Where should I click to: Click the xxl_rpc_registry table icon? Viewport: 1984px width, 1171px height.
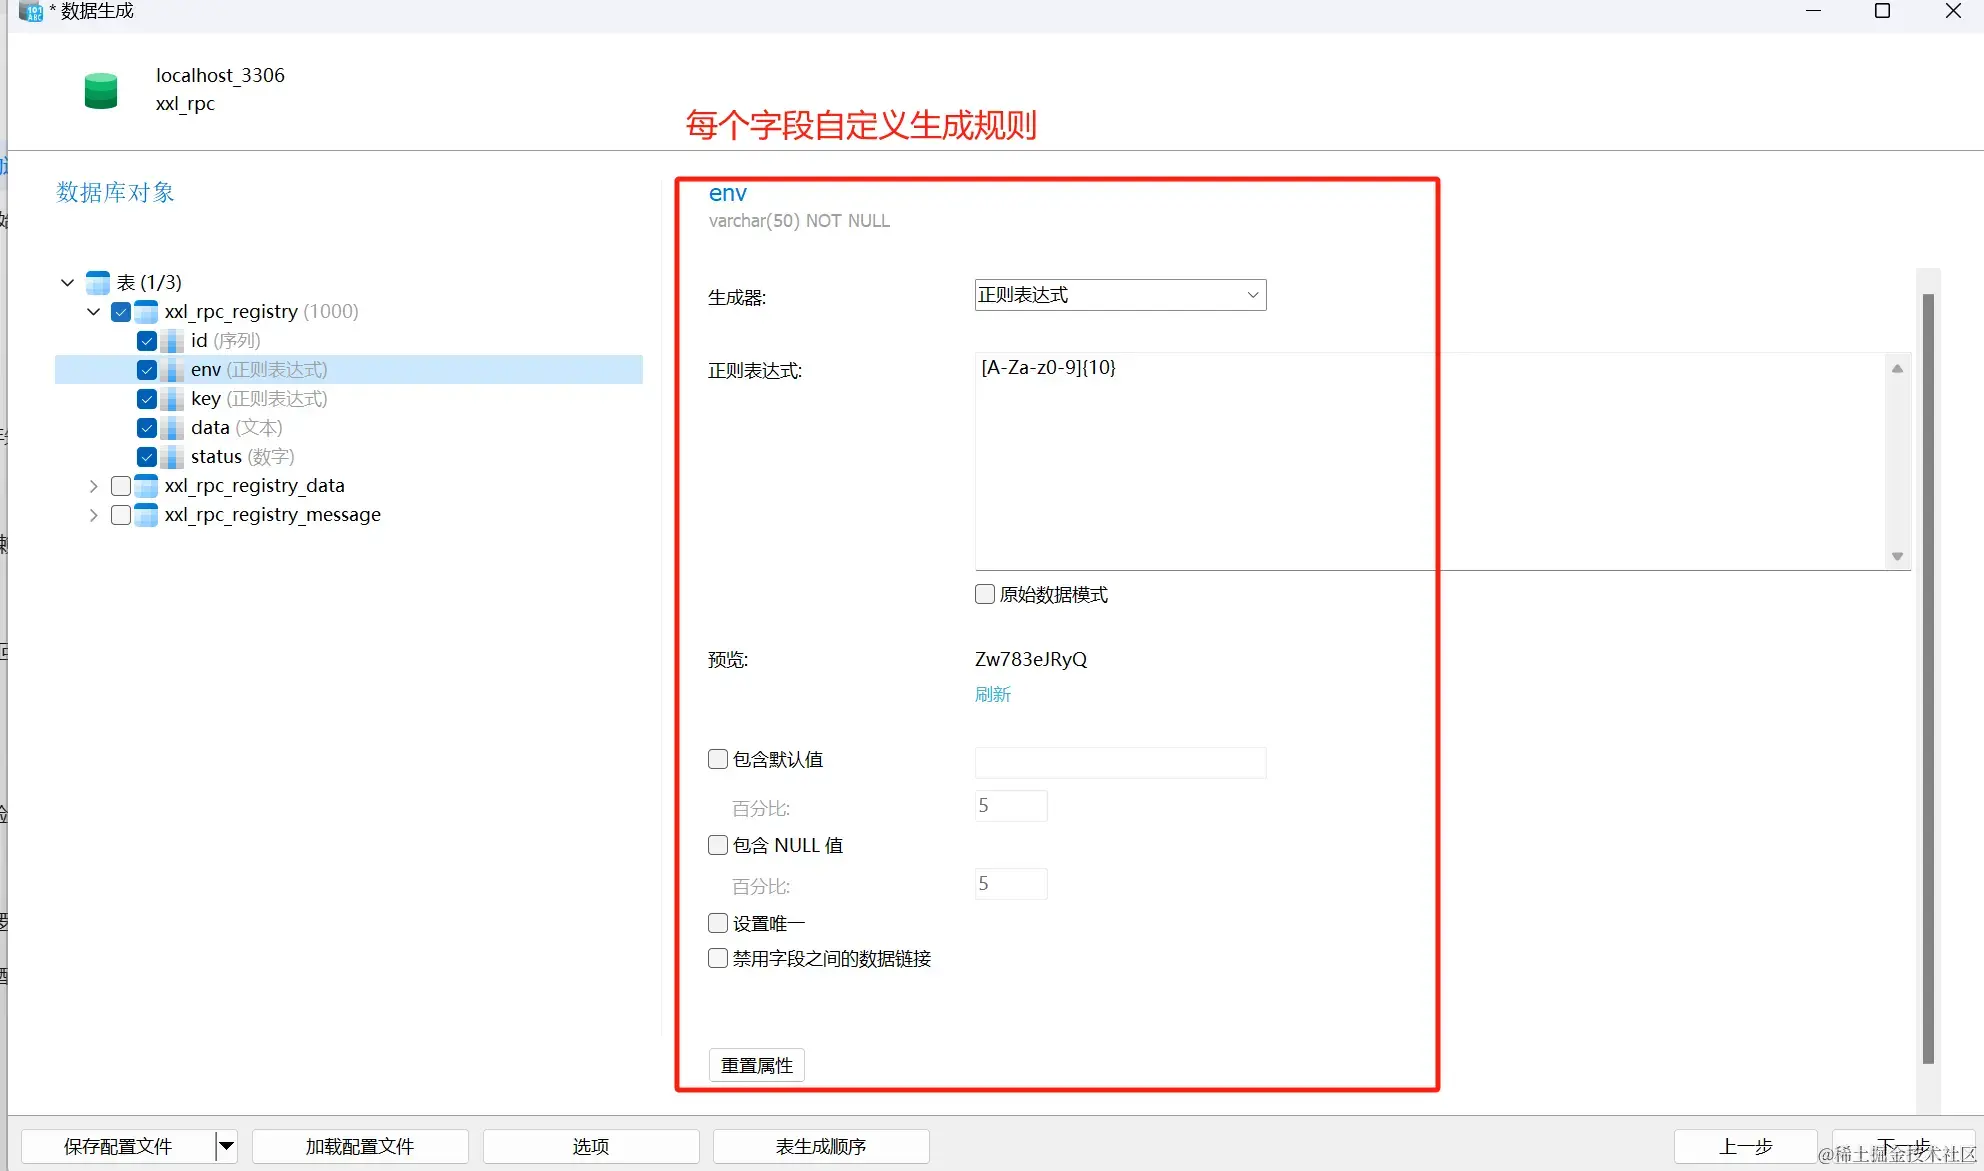146,312
